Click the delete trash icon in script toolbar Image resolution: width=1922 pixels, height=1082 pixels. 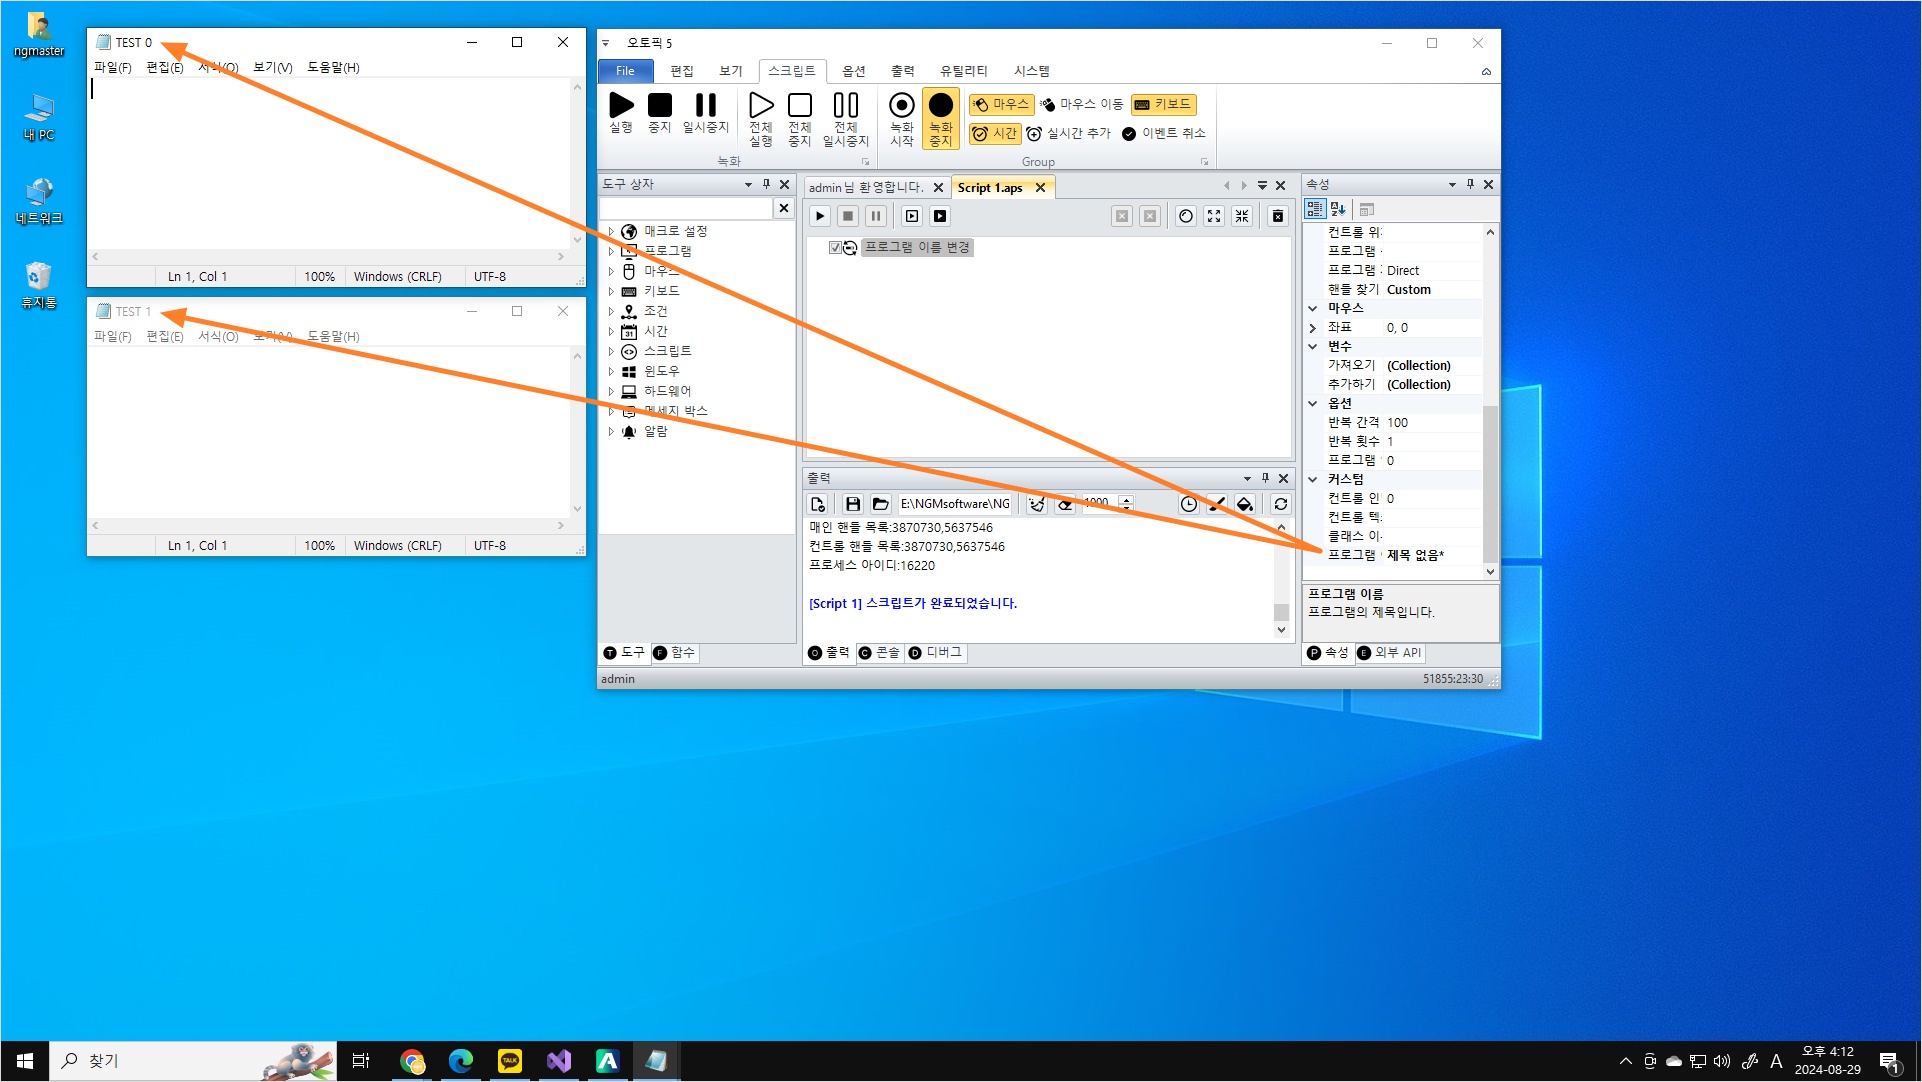tap(1277, 216)
